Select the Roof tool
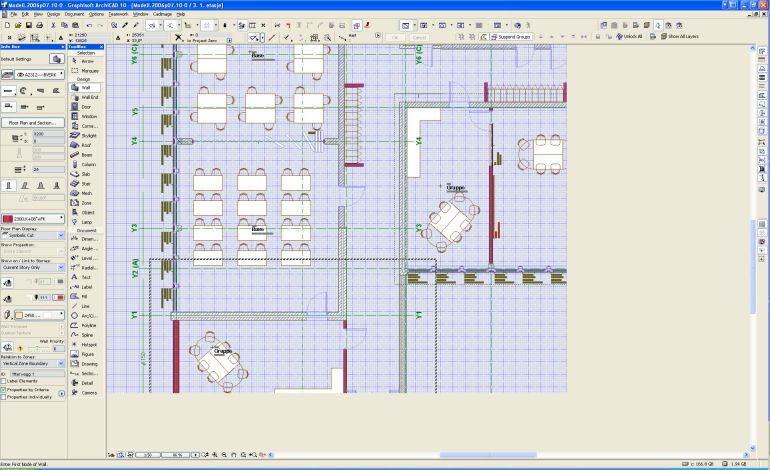 [86, 145]
